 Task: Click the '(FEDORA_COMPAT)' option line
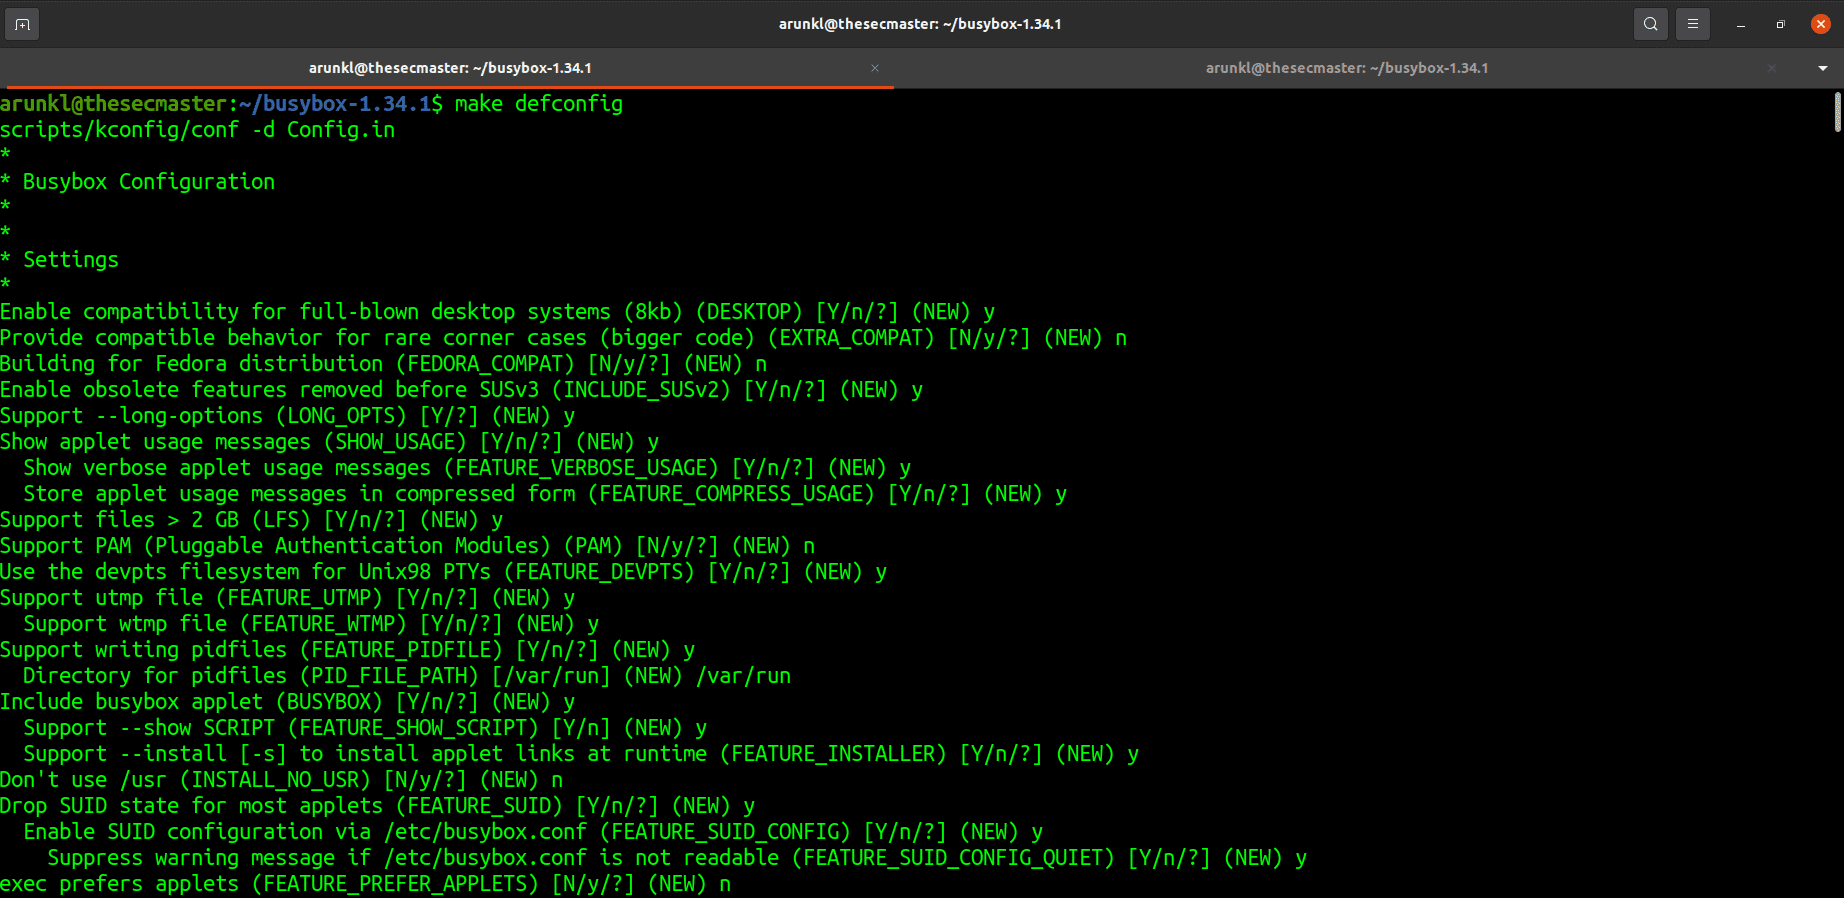tap(384, 364)
